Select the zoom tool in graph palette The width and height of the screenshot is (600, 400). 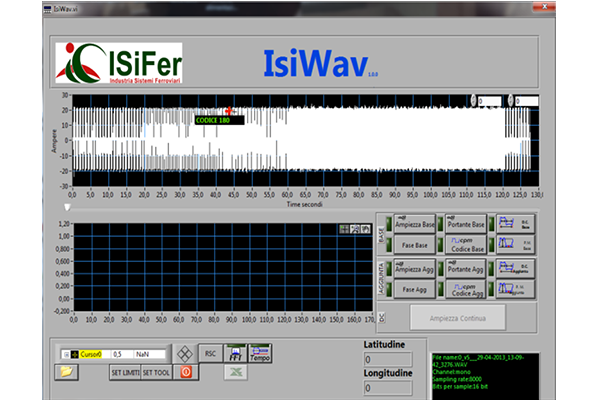[x=355, y=229]
